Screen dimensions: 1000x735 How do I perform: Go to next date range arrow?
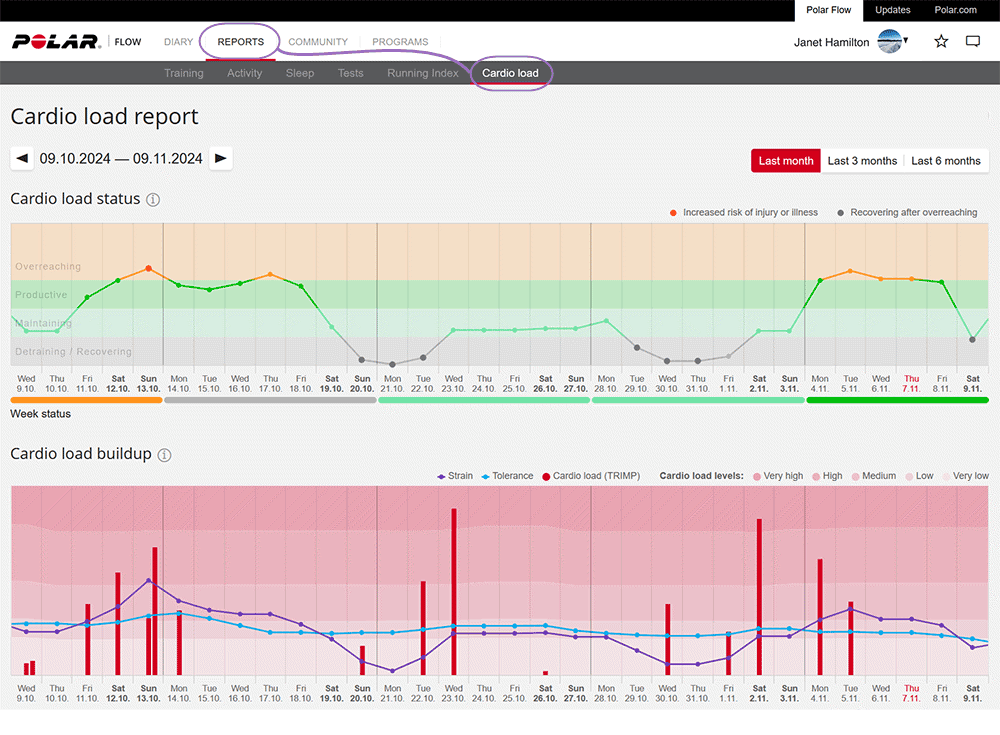221,158
